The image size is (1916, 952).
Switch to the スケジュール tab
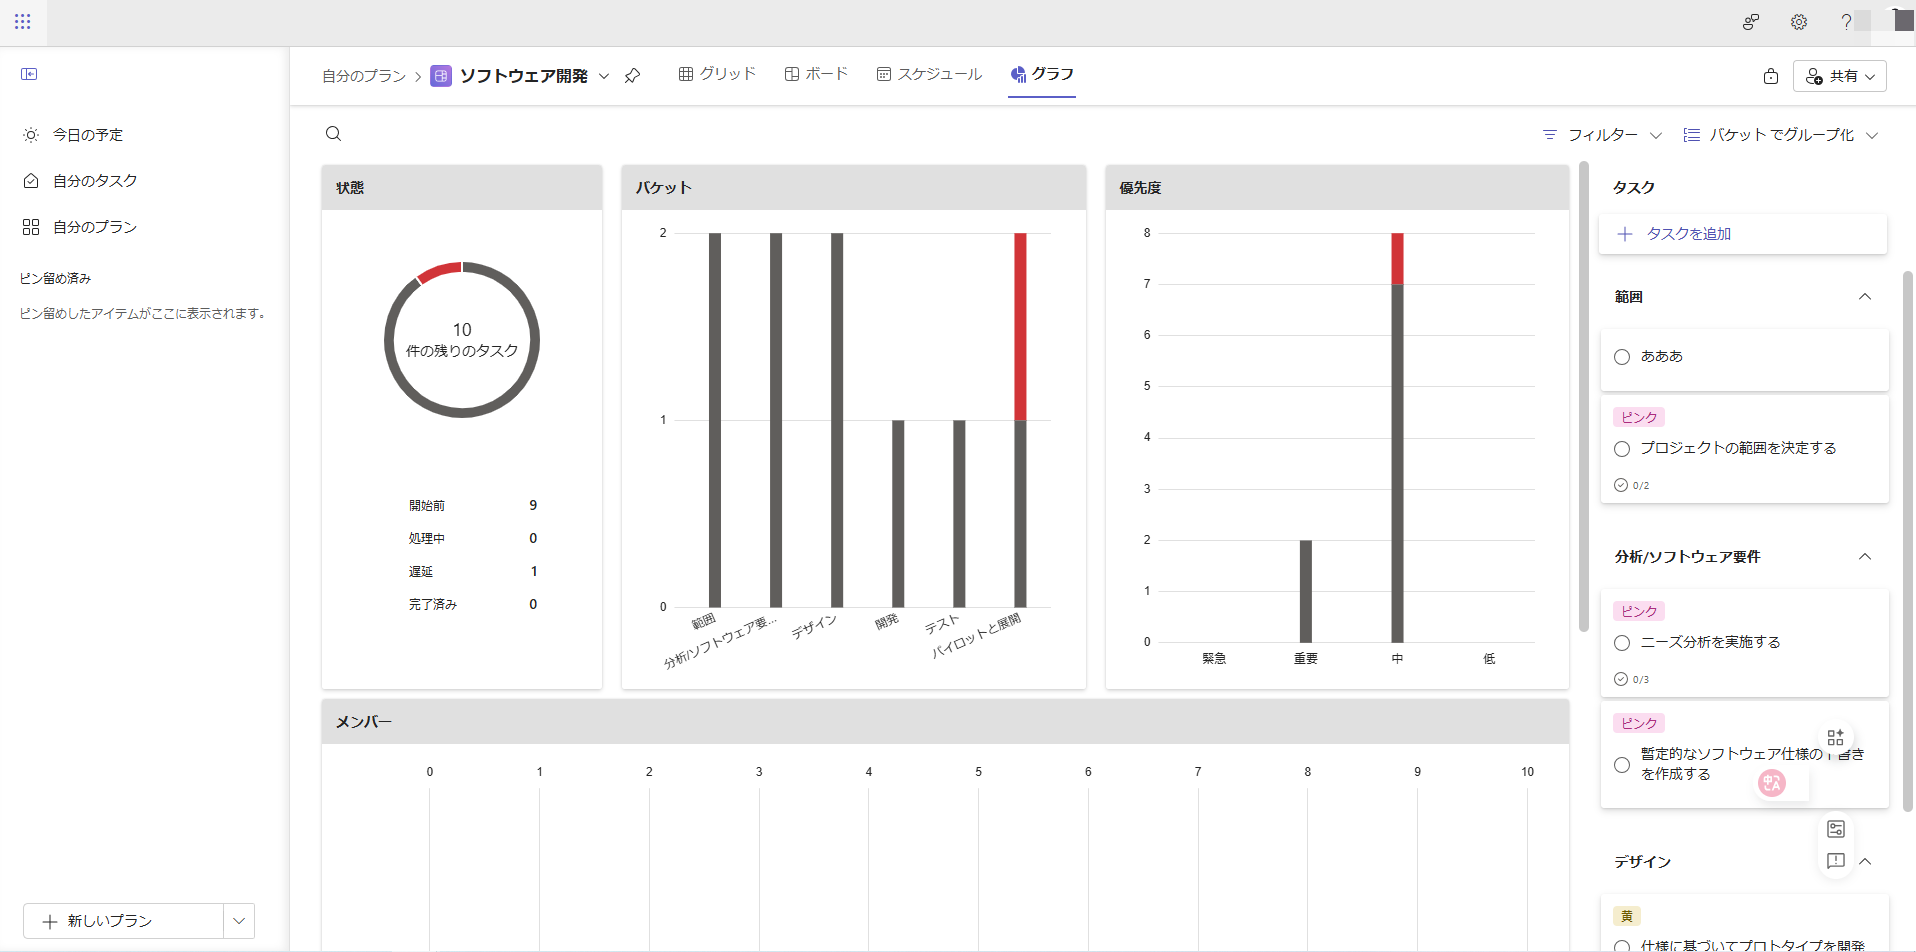tap(929, 74)
